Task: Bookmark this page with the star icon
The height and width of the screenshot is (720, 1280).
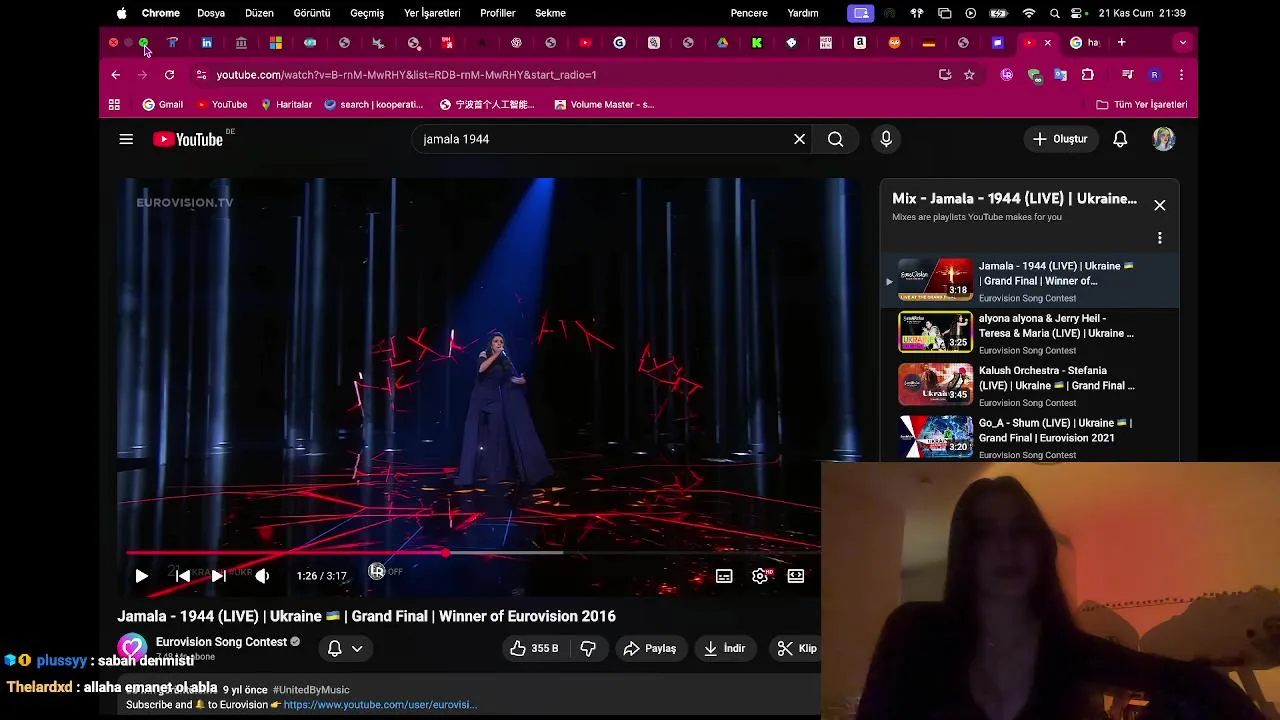Action: click(x=969, y=75)
